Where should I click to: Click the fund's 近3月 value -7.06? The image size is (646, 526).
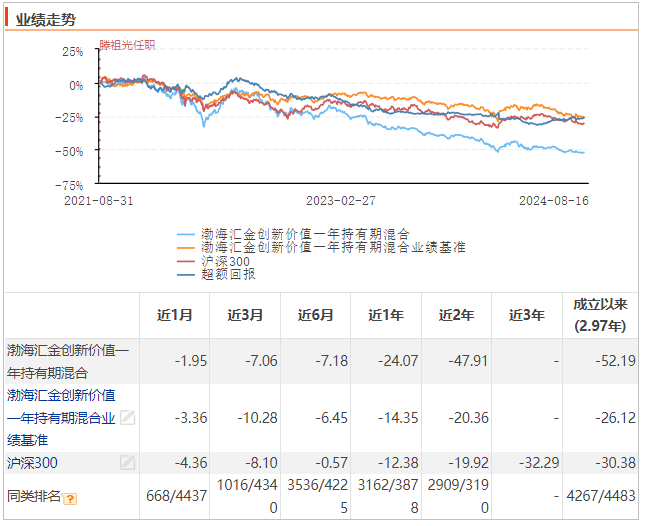(261, 361)
